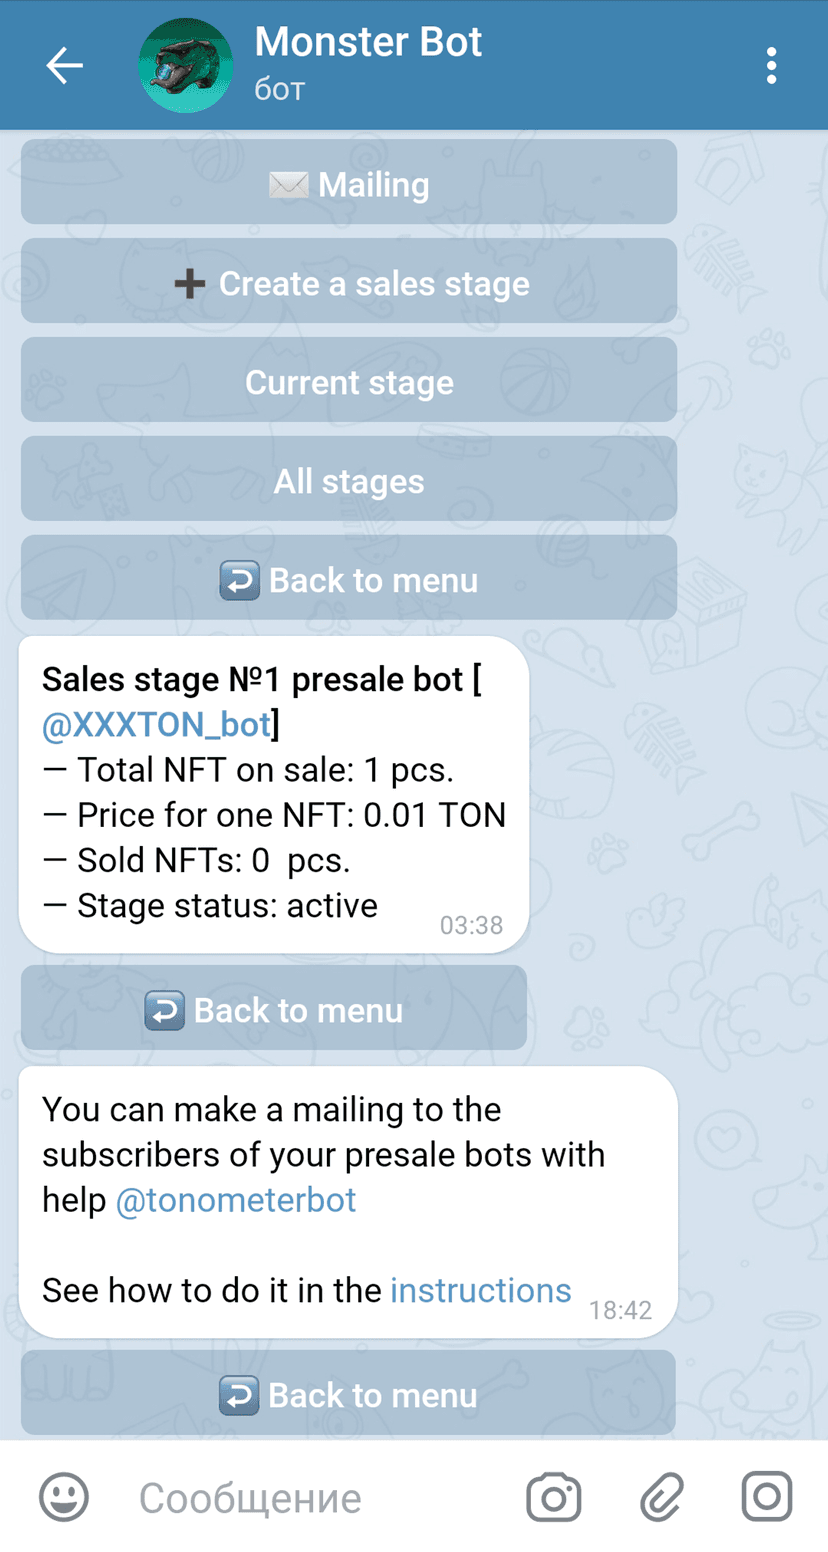828x1552 pixels.
Task: Open the @XXXTON_bot link
Action: (x=157, y=725)
